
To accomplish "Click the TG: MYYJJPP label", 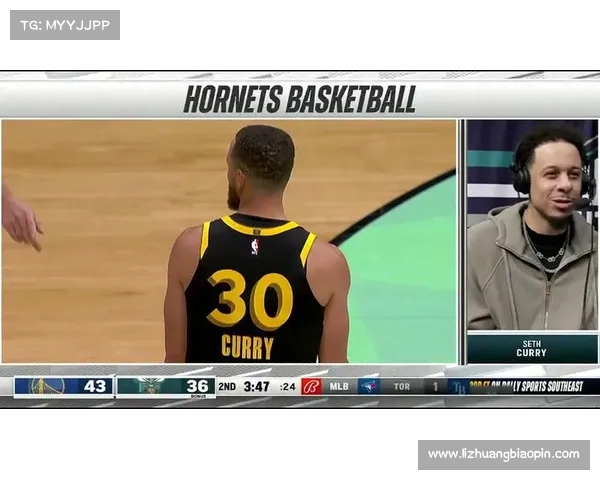I will coord(65,25).
